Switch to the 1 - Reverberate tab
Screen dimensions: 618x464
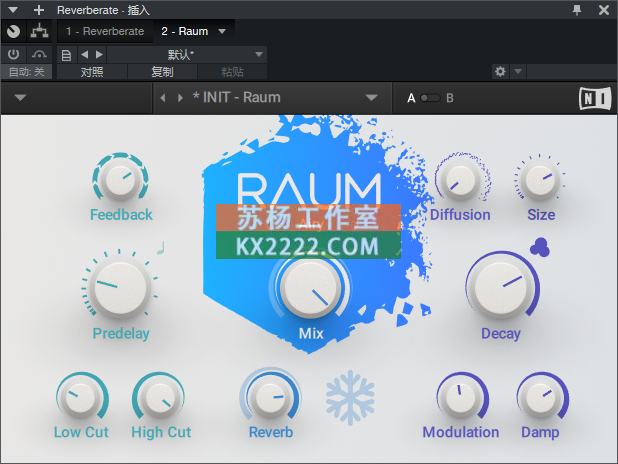click(x=105, y=31)
